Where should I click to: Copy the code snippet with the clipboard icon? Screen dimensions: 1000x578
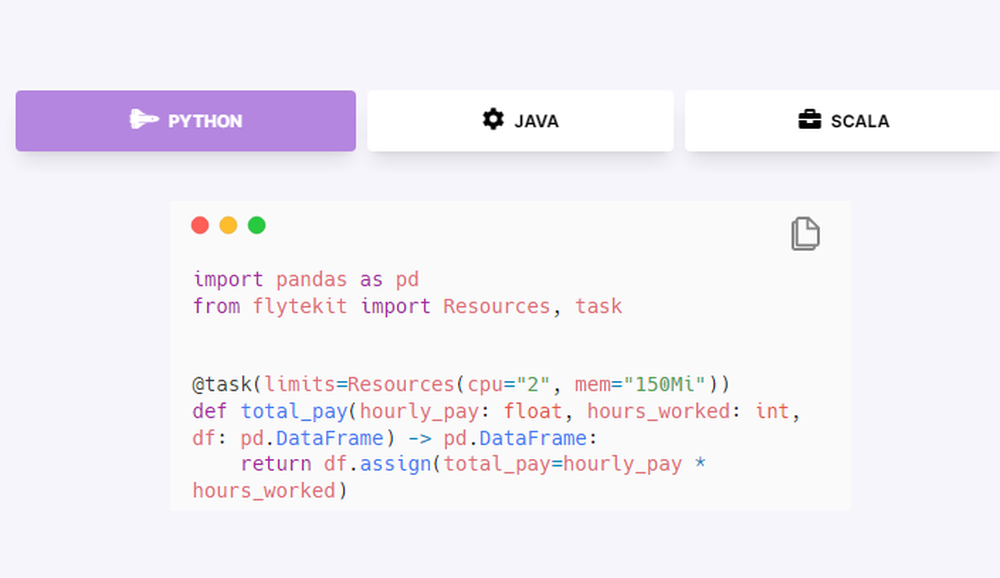pyautogui.click(x=805, y=233)
